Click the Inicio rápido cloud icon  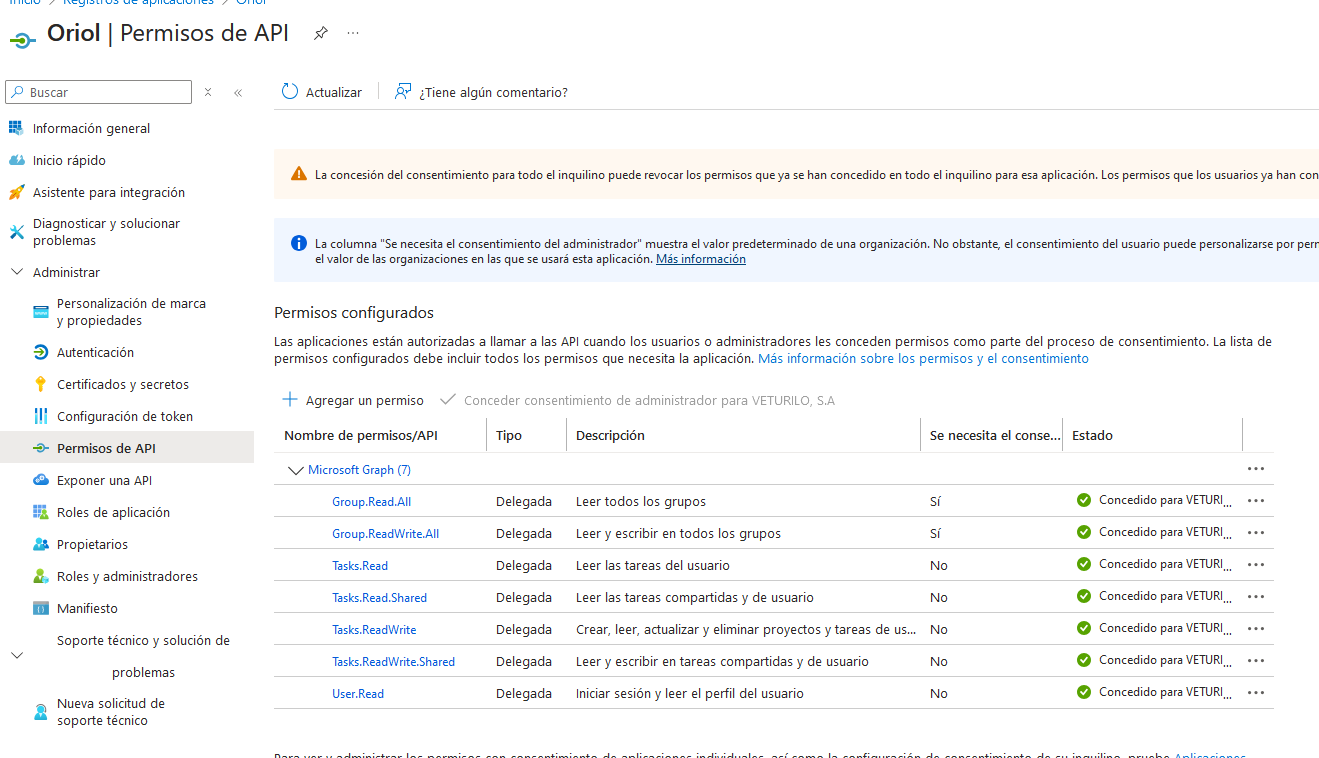click(x=16, y=160)
